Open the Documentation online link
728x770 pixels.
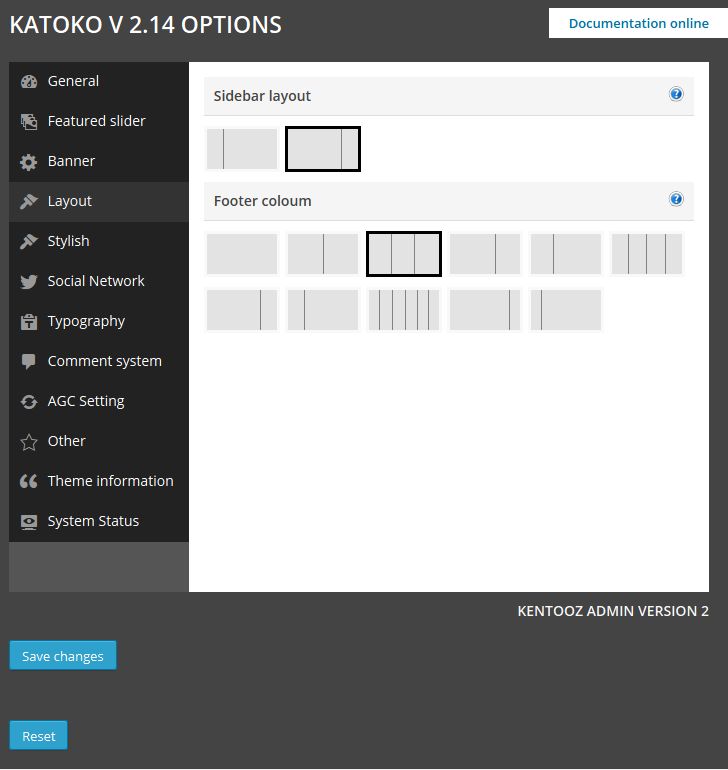click(638, 23)
